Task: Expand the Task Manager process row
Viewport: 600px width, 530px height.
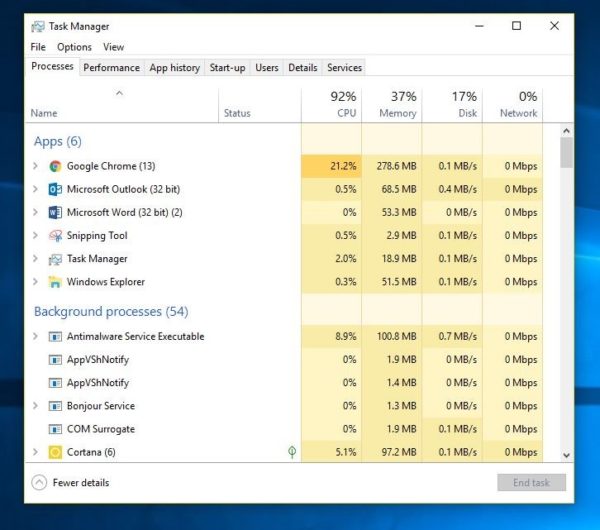Action: click(x=35, y=259)
